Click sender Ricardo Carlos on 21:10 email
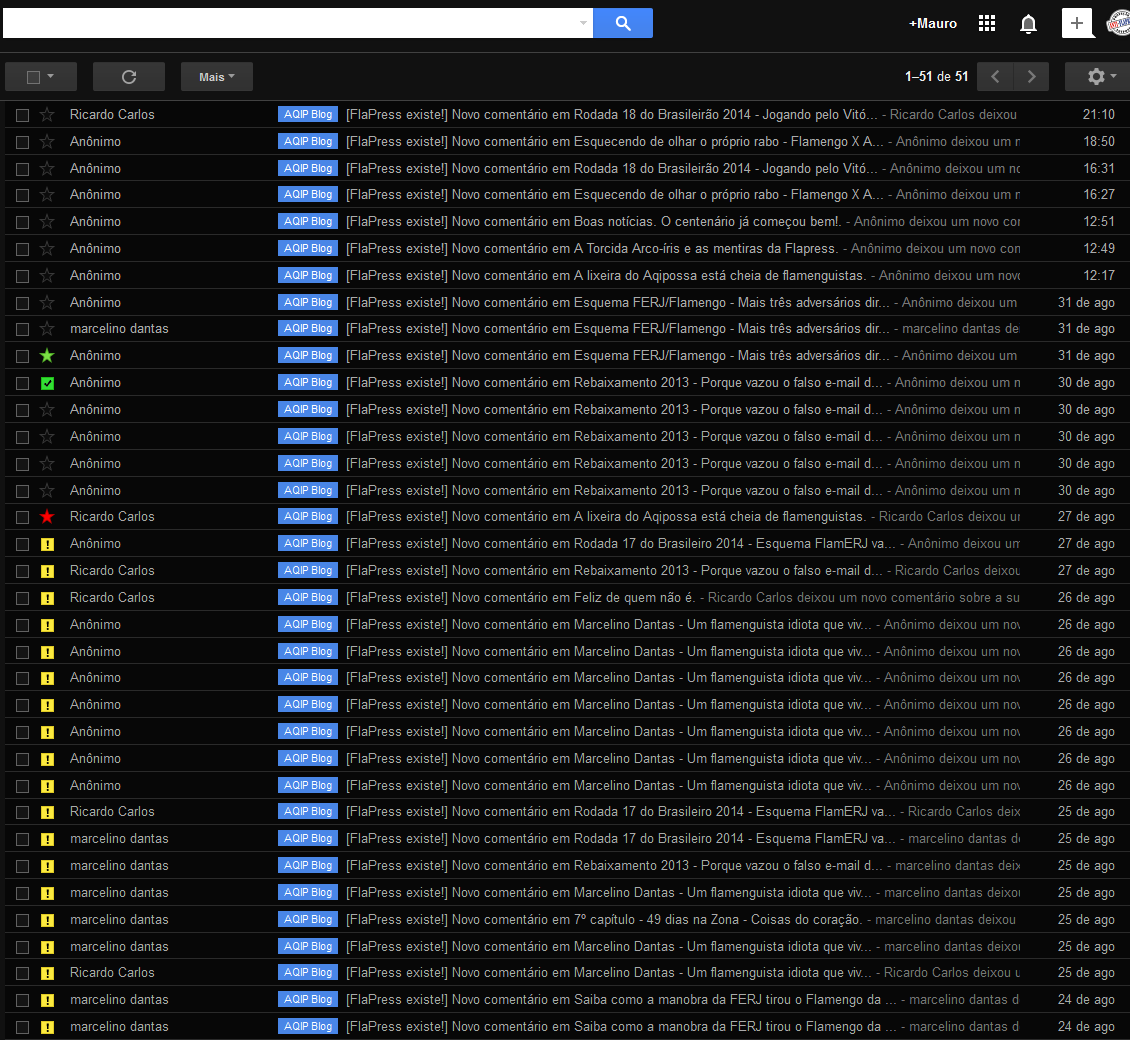 112,114
